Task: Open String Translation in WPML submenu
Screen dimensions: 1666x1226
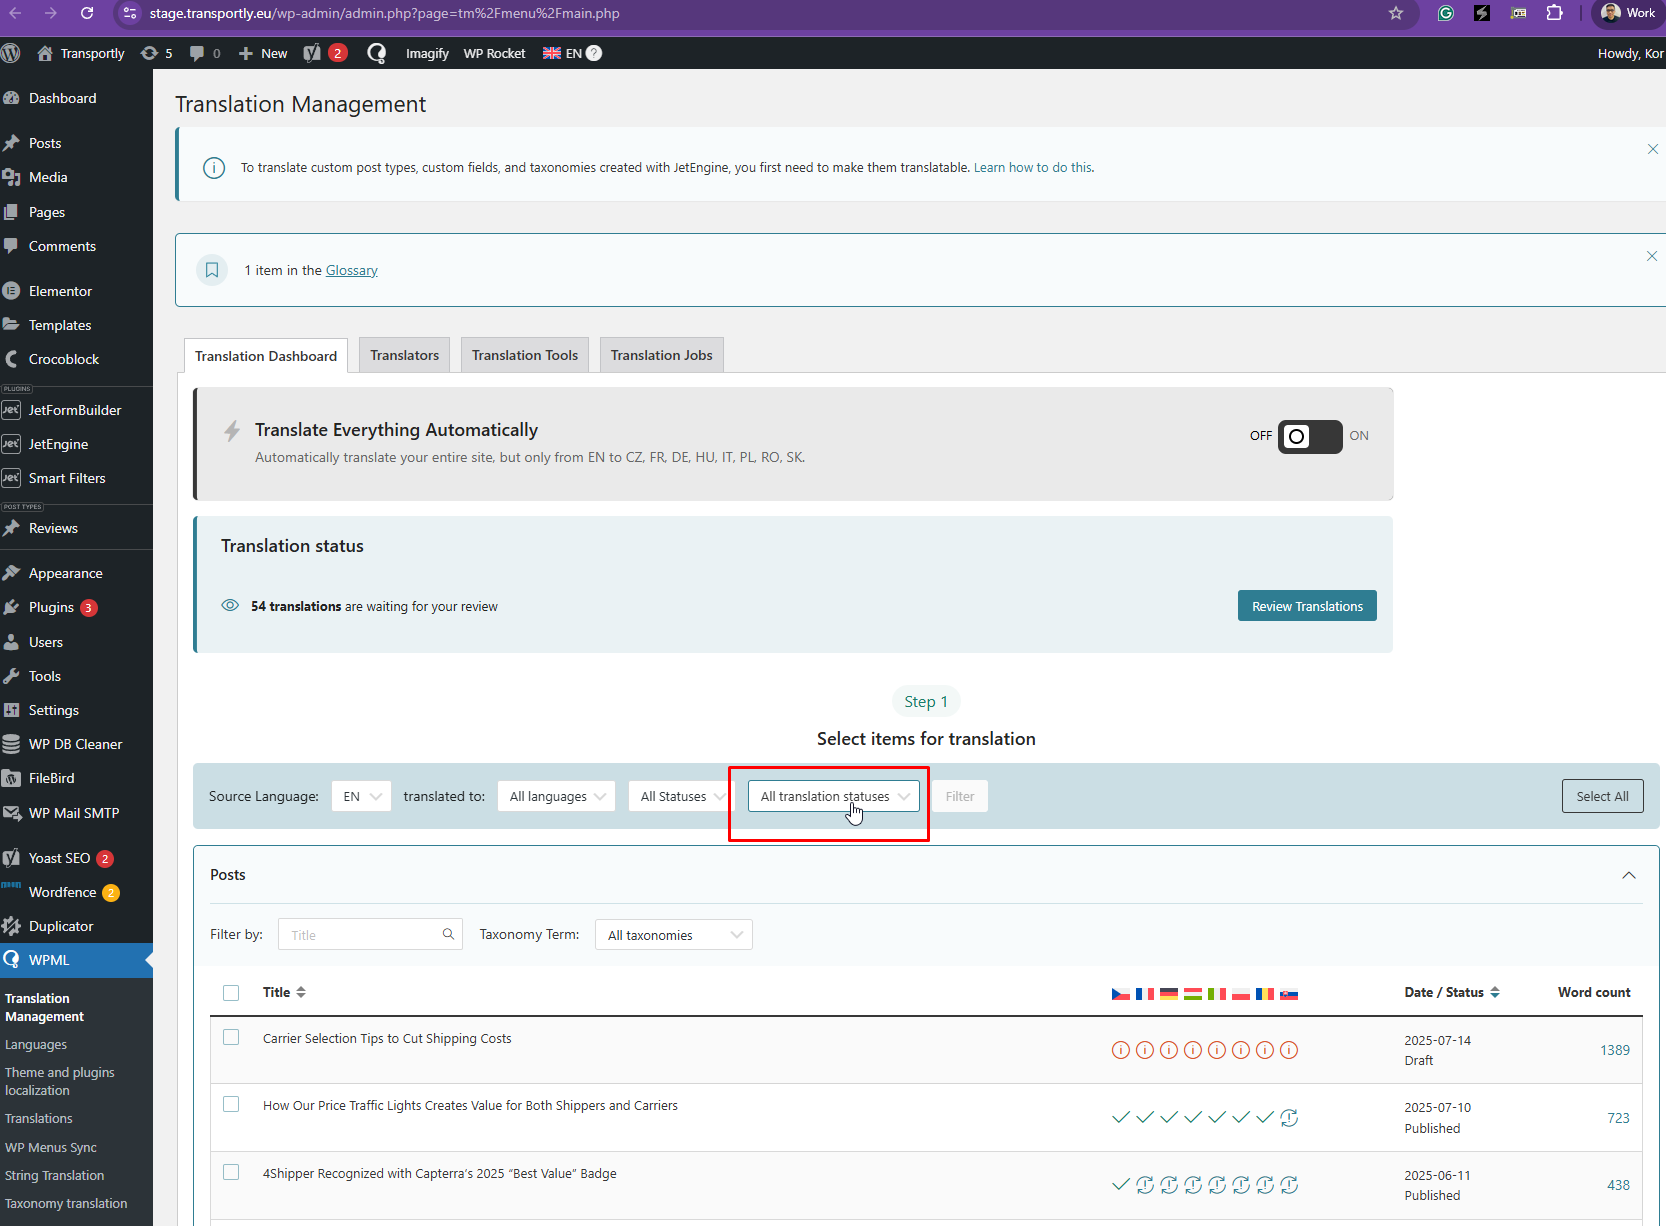Action: point(54,1175)
